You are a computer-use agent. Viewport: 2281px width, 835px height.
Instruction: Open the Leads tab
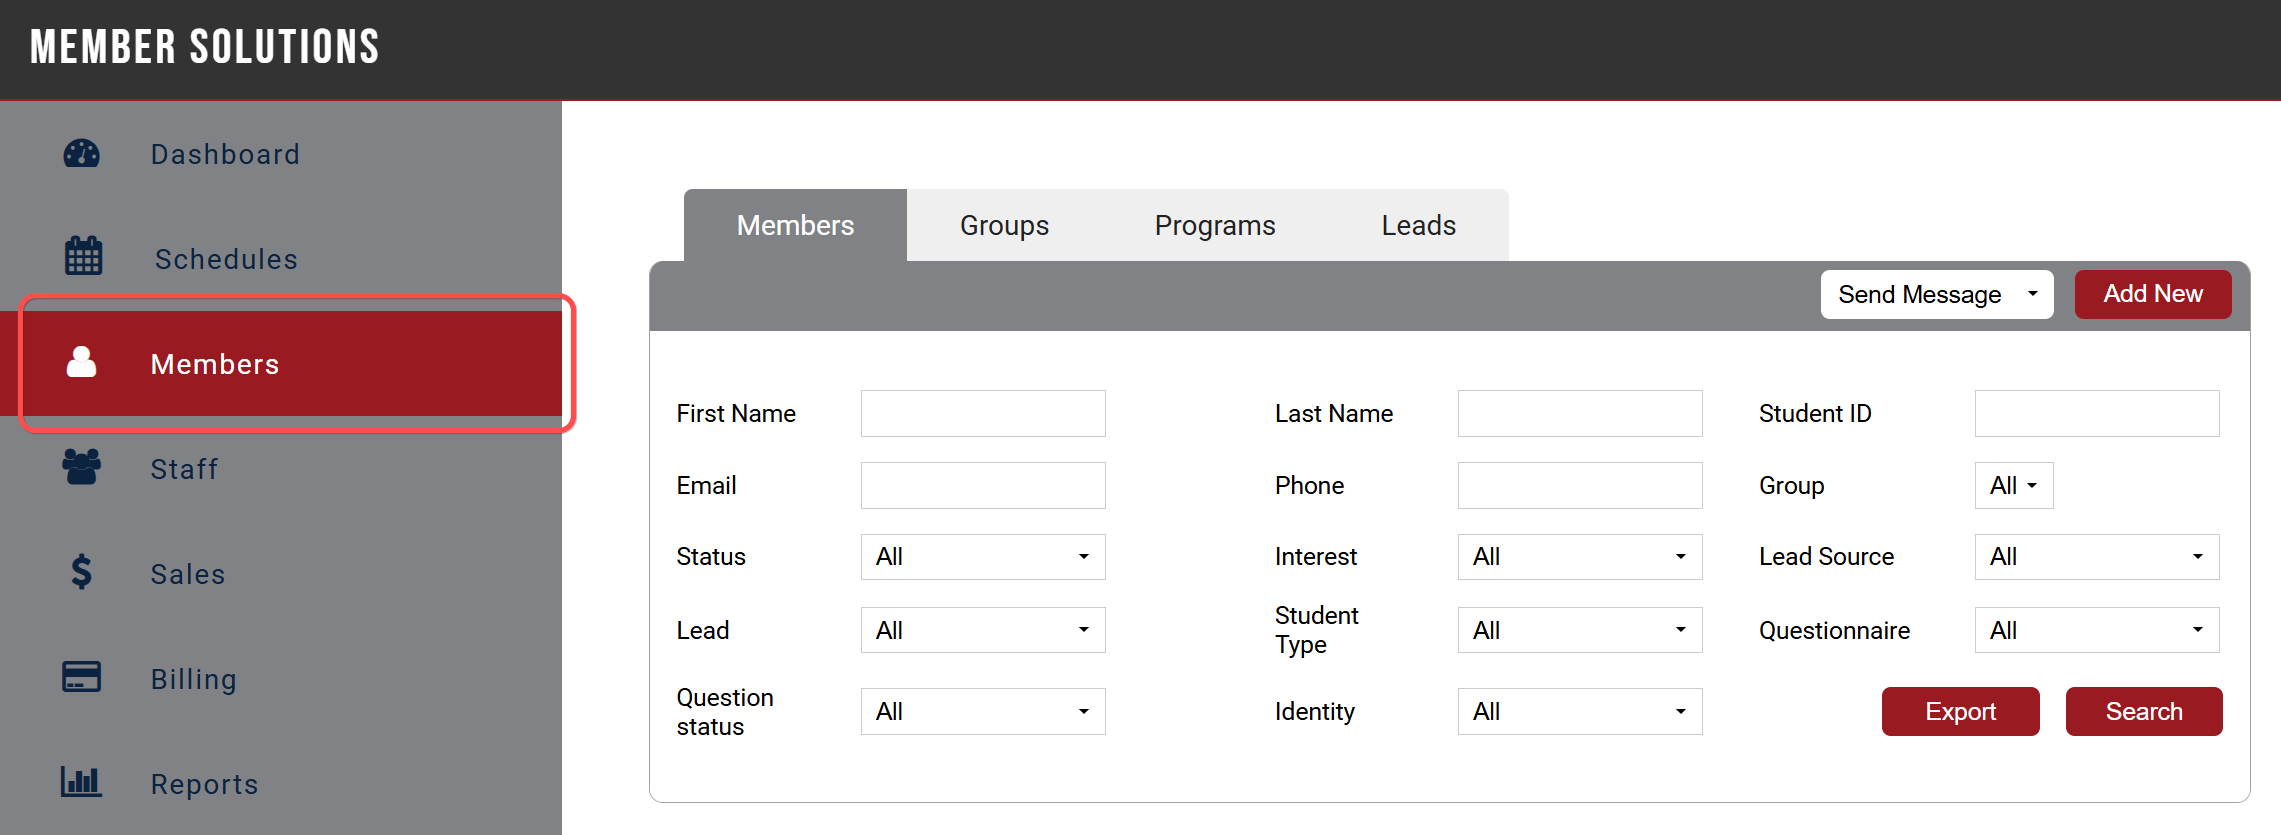coord(1418,225)
